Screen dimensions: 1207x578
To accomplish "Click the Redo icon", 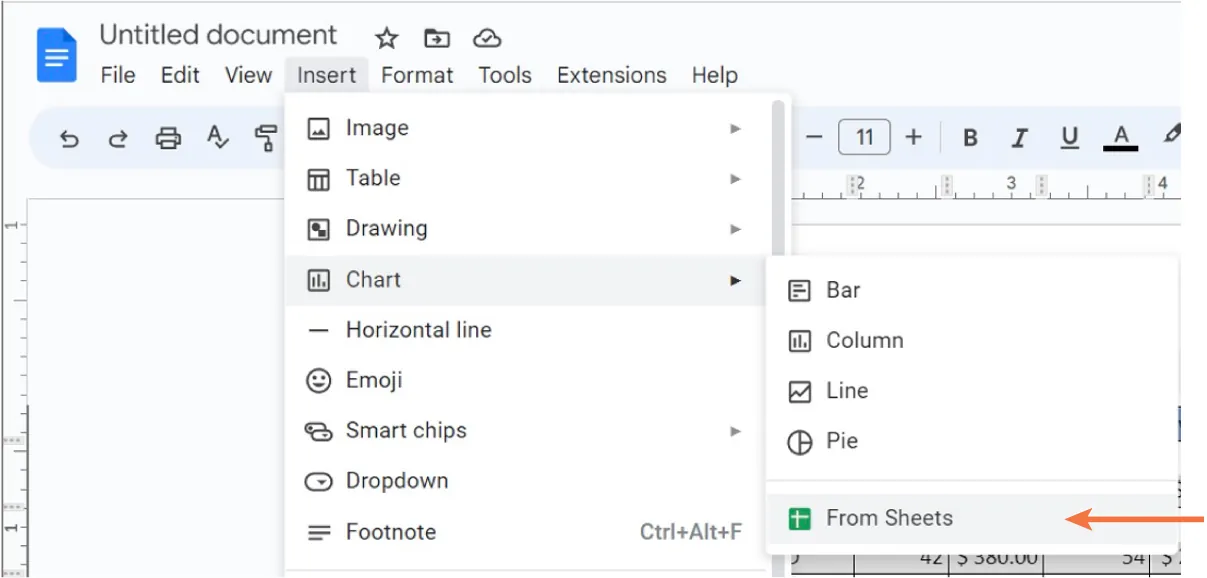I will click(118, 138).
